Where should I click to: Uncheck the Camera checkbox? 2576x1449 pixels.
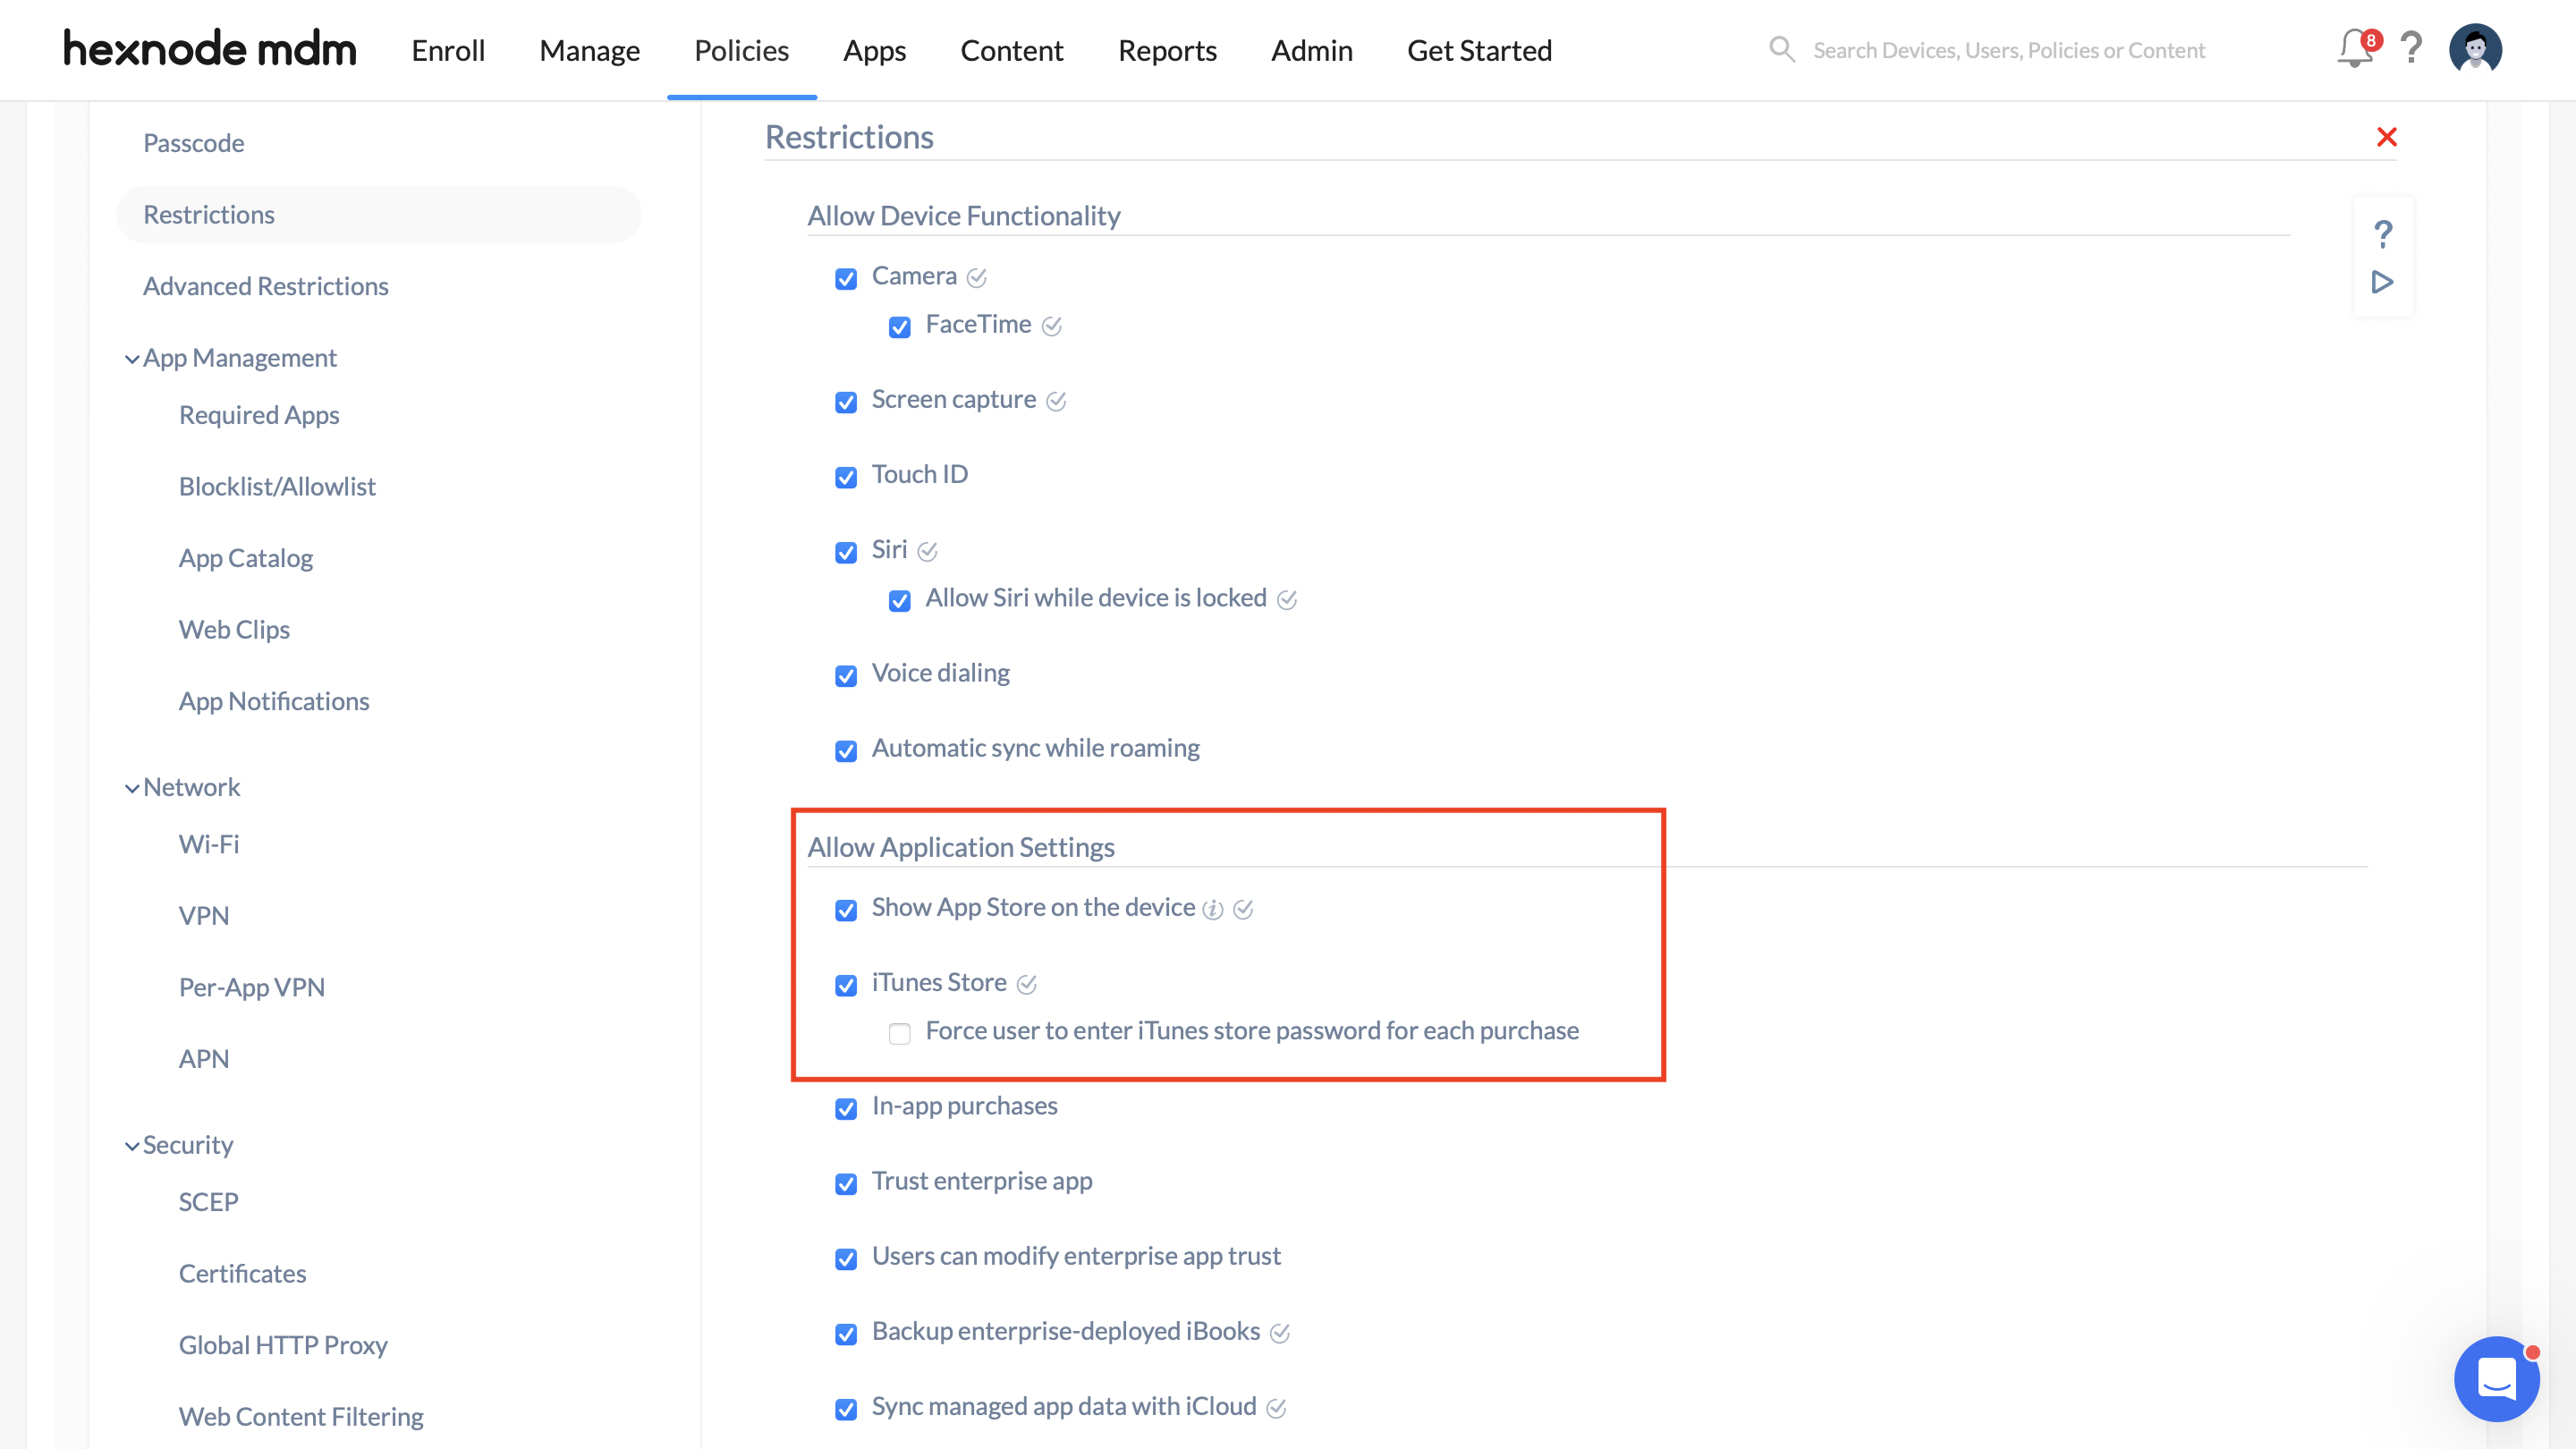[x=846, y=278]
